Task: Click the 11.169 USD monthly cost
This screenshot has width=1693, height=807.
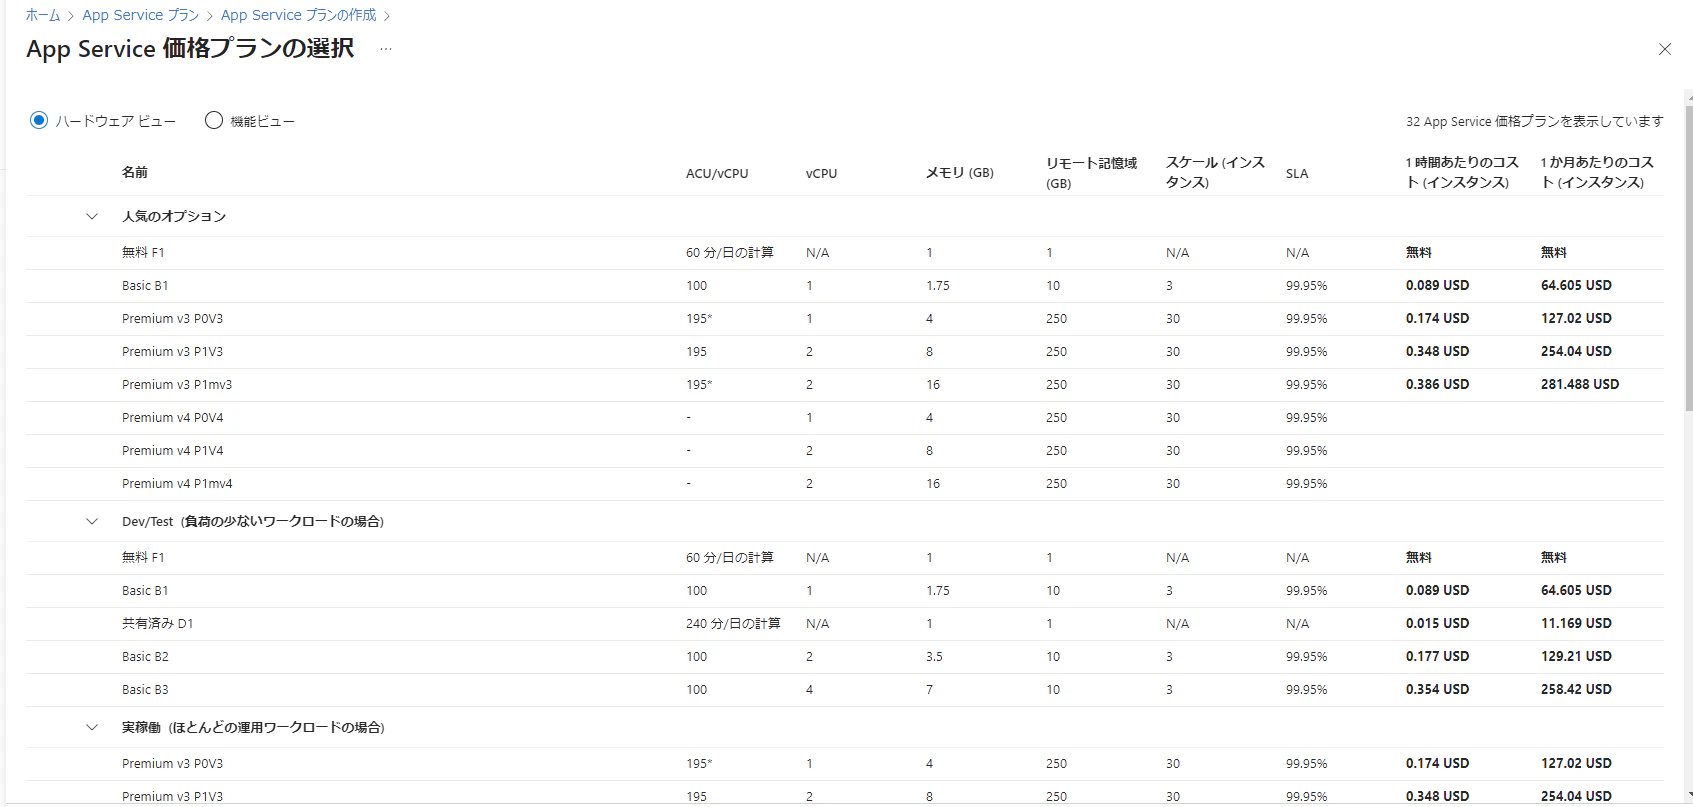Action: point(1576,624)
